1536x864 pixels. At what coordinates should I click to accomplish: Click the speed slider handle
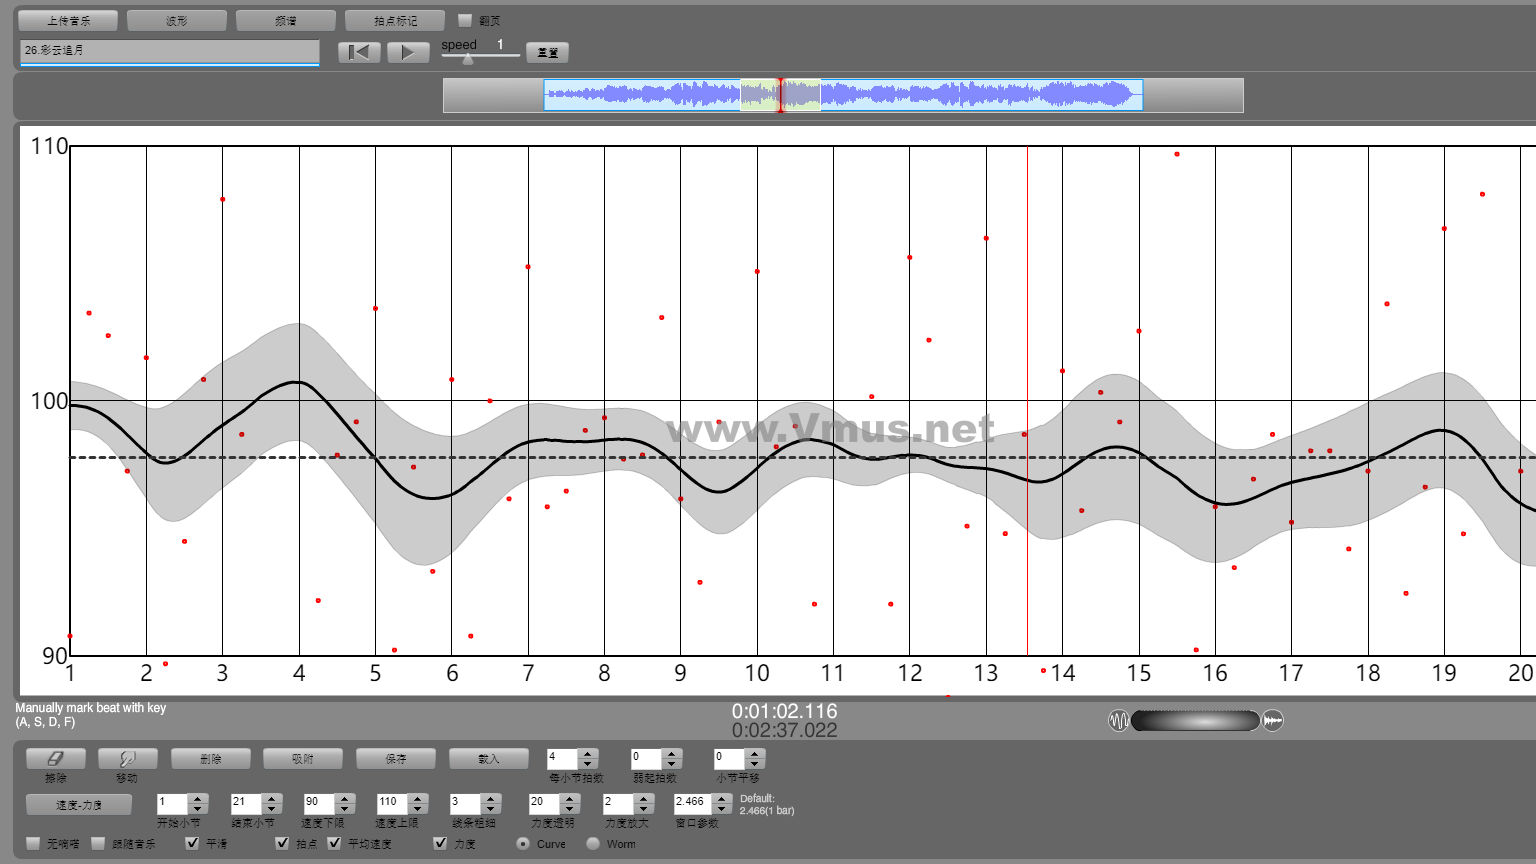click(467, 59)
